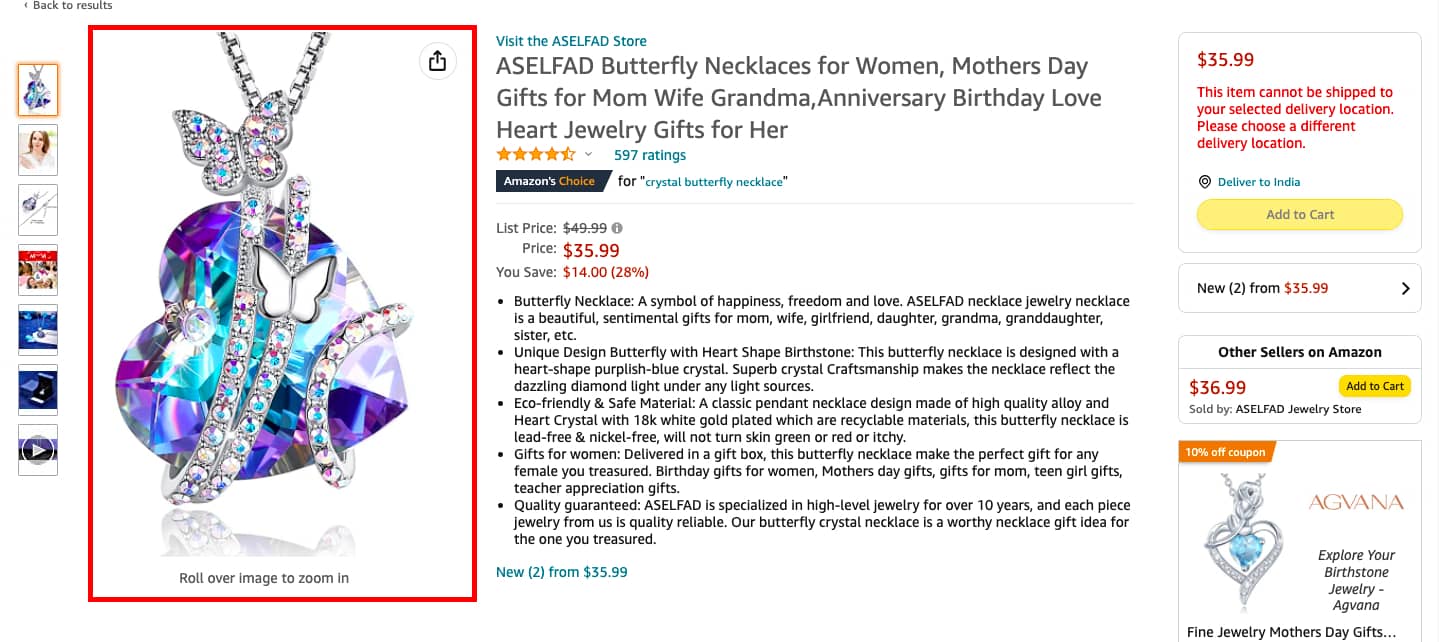Open Other Sellers on Amazon section
This screenshot has width=1439, height=642.
(1299, 352)
